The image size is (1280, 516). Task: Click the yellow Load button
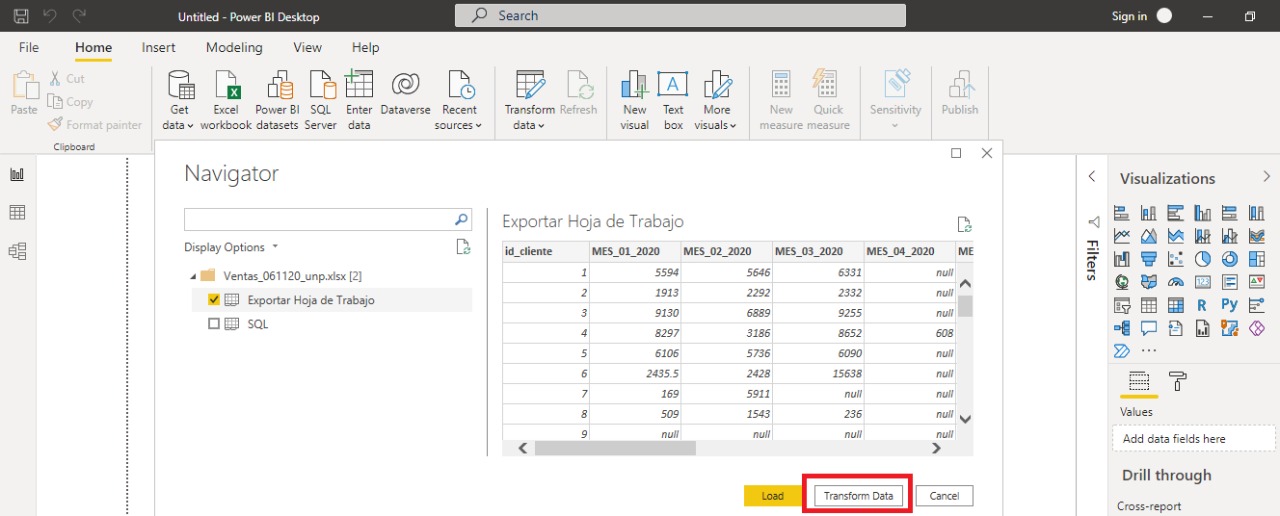pyautogui.click(x=773, y=496)
